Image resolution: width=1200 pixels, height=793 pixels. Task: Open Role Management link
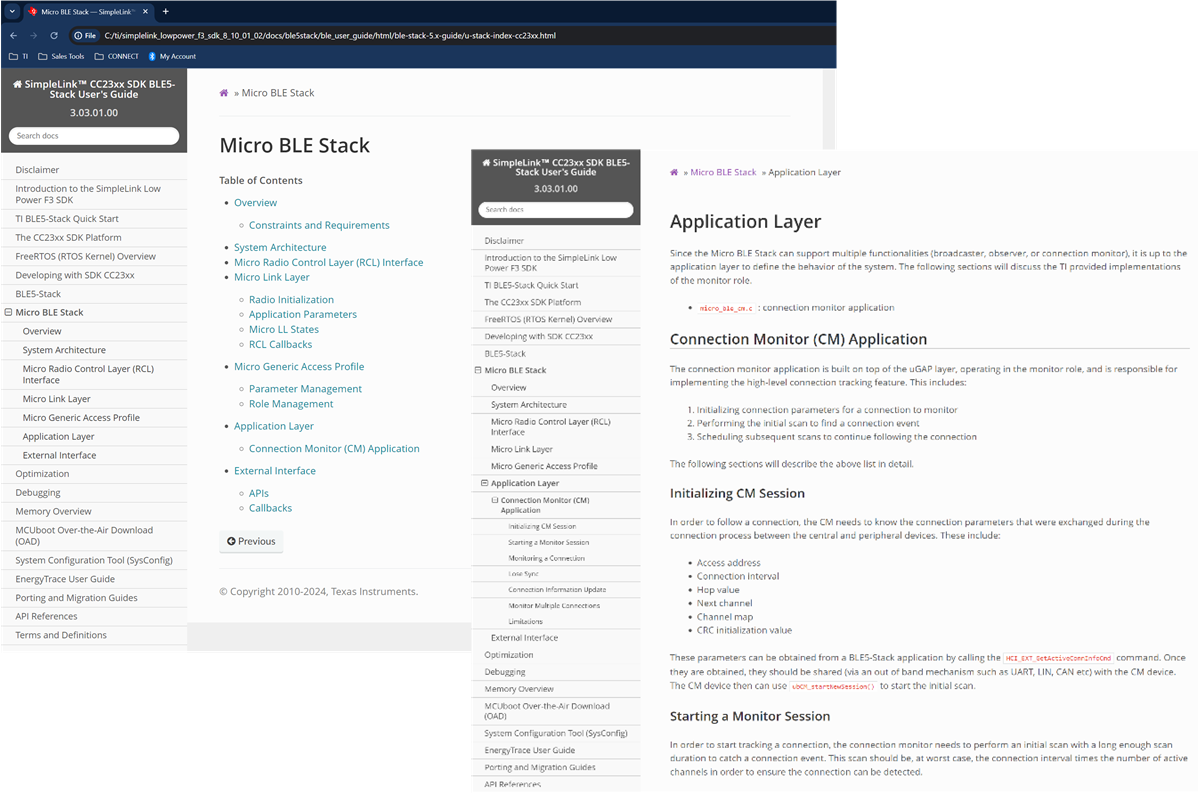coord(291,404)
